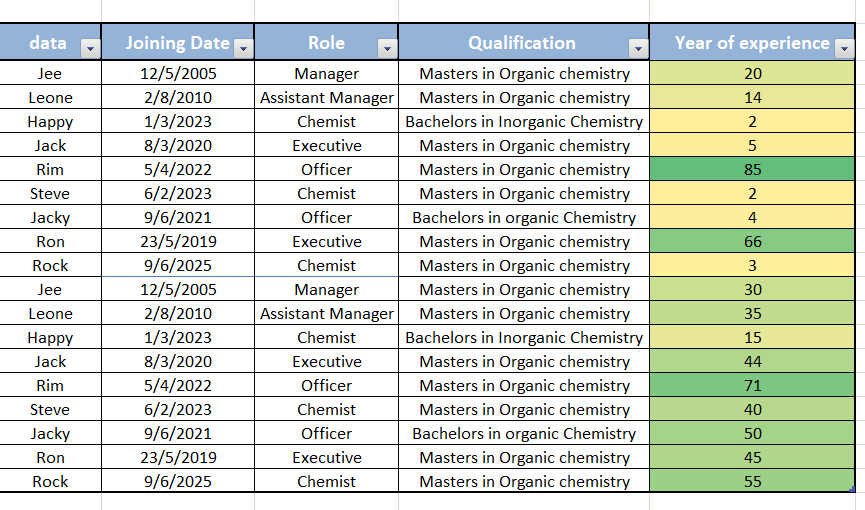Screen dimensions: 865x510
Task: Select the dark green cell with 85
Action: pos(752,169)
